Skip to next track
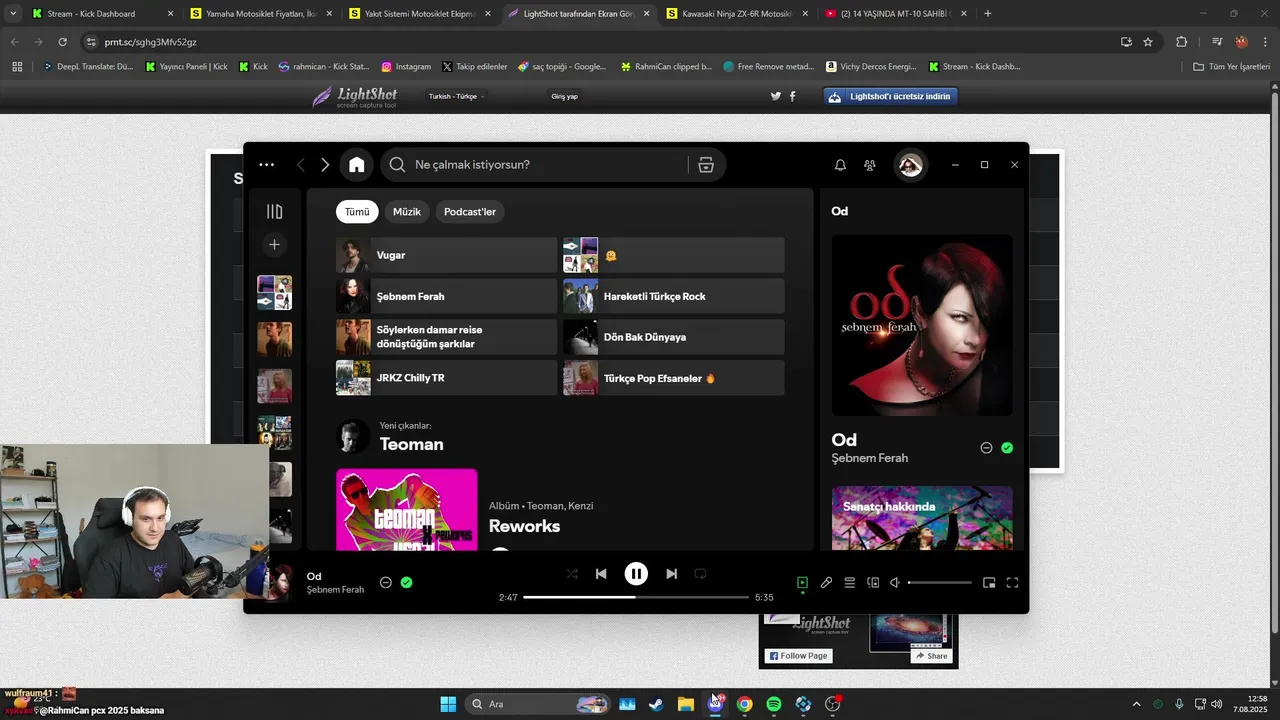 click(x=671, y=574)
